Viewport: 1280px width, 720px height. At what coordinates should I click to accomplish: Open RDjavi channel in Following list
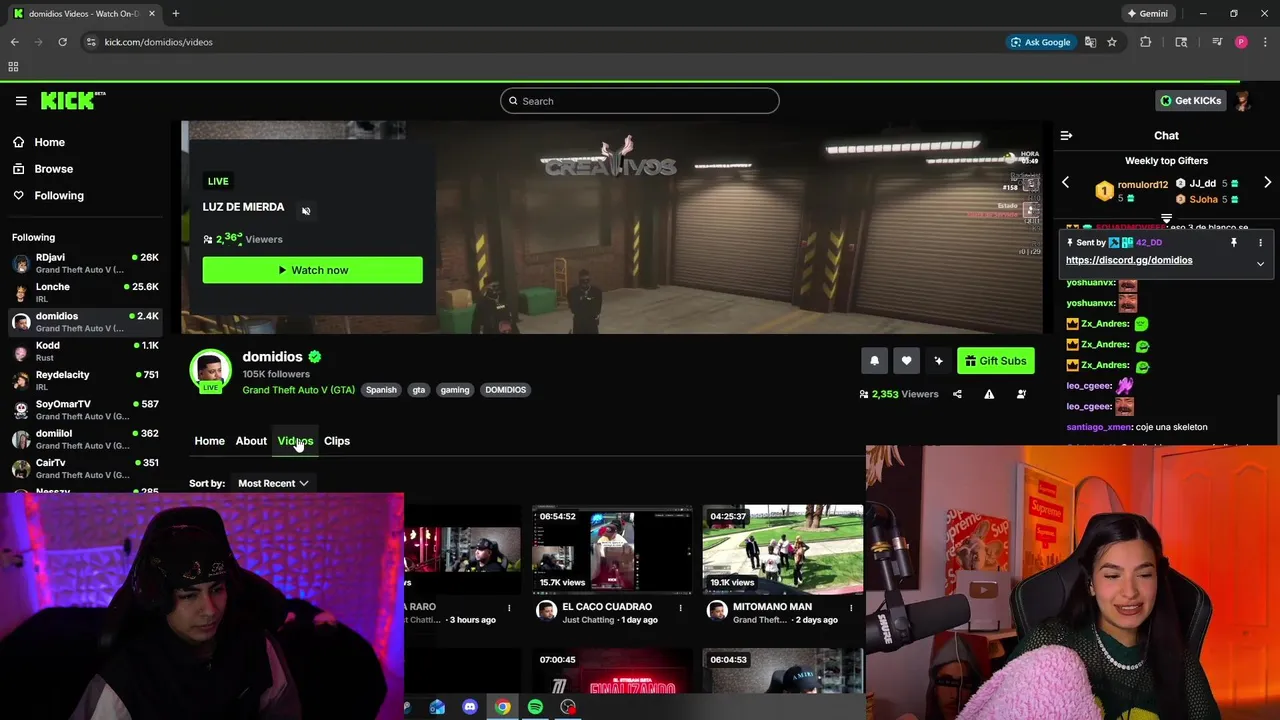[x=85, y=263]
